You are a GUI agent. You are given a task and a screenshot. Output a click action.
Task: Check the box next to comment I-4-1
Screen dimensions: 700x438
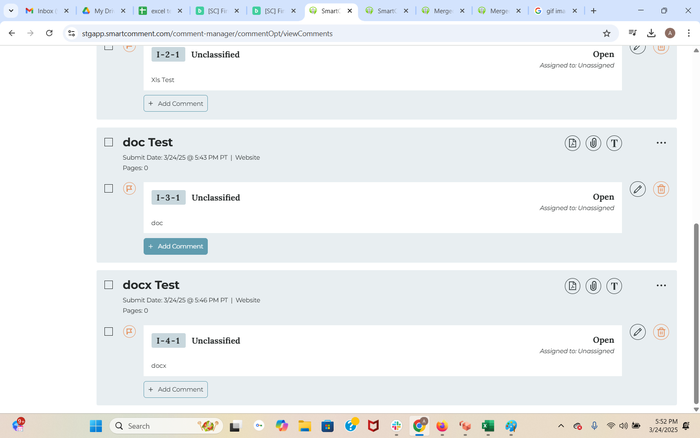tap(109, 331)
